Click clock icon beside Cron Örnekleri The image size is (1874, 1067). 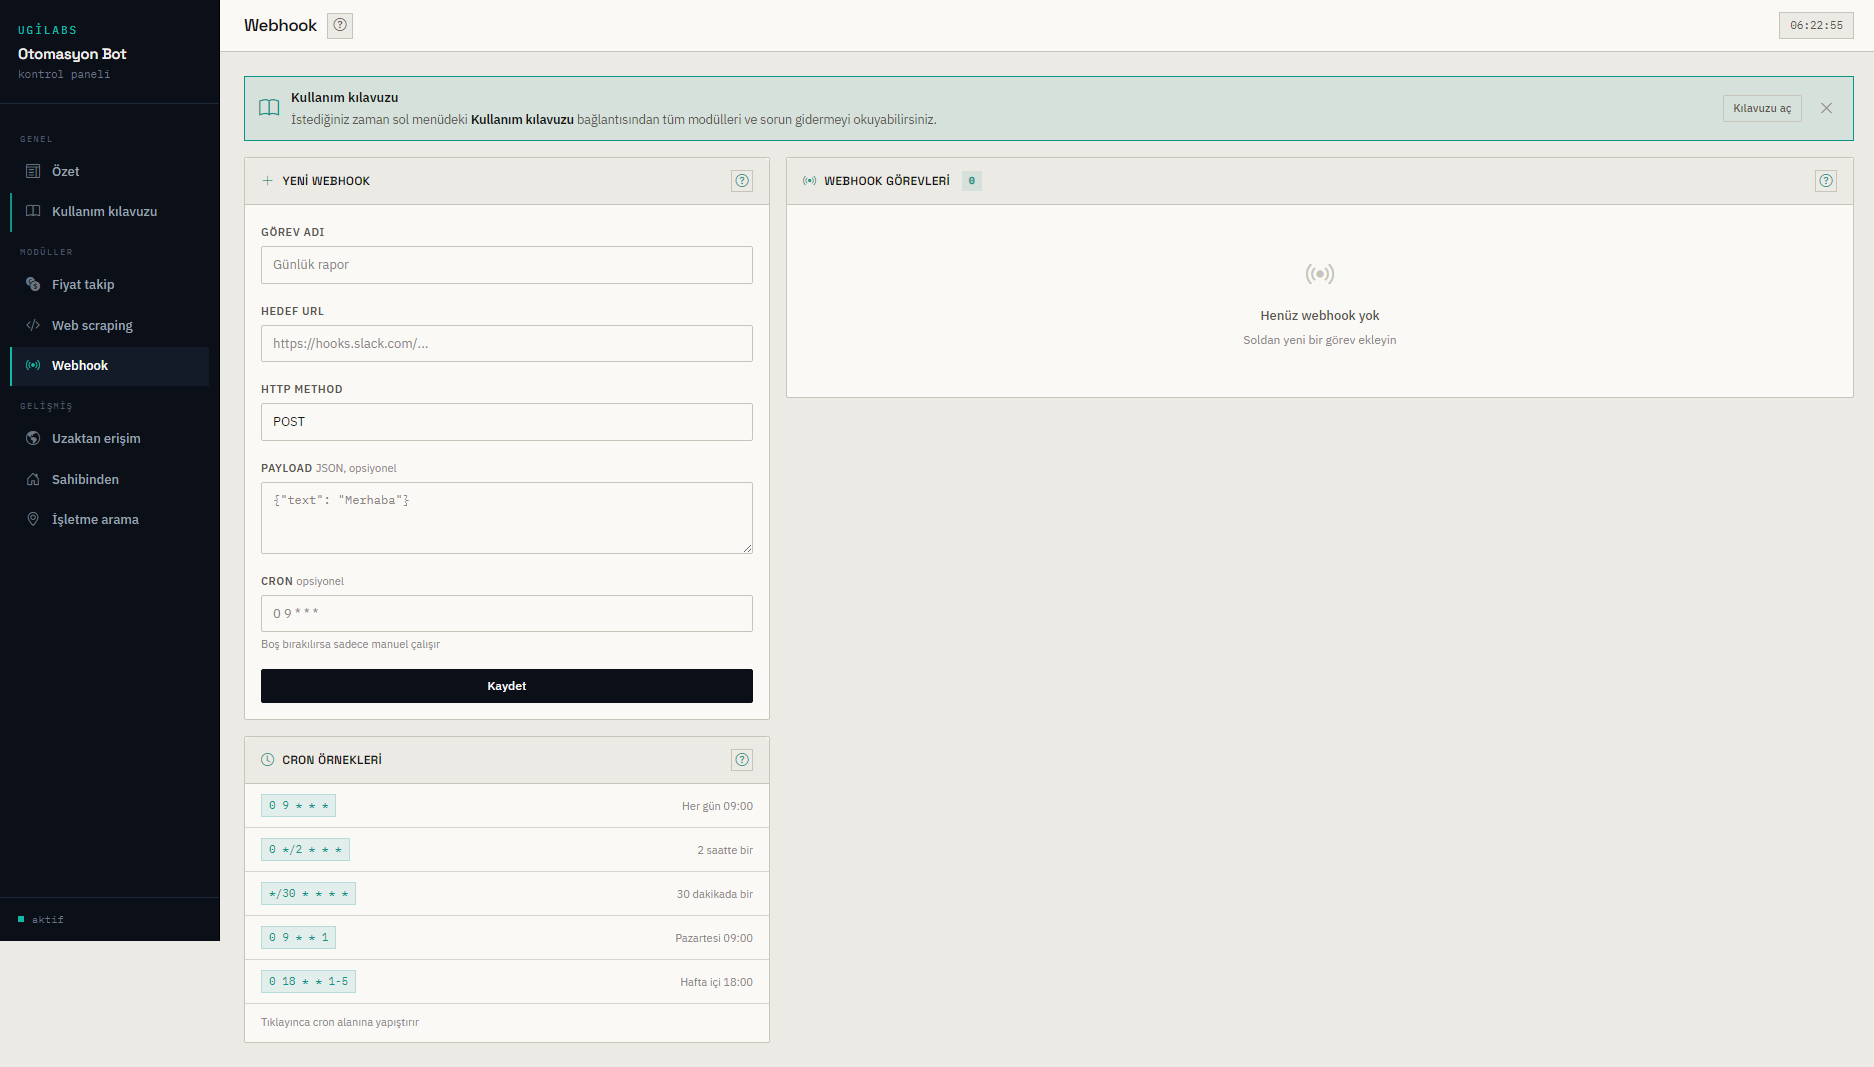(267, 760)
